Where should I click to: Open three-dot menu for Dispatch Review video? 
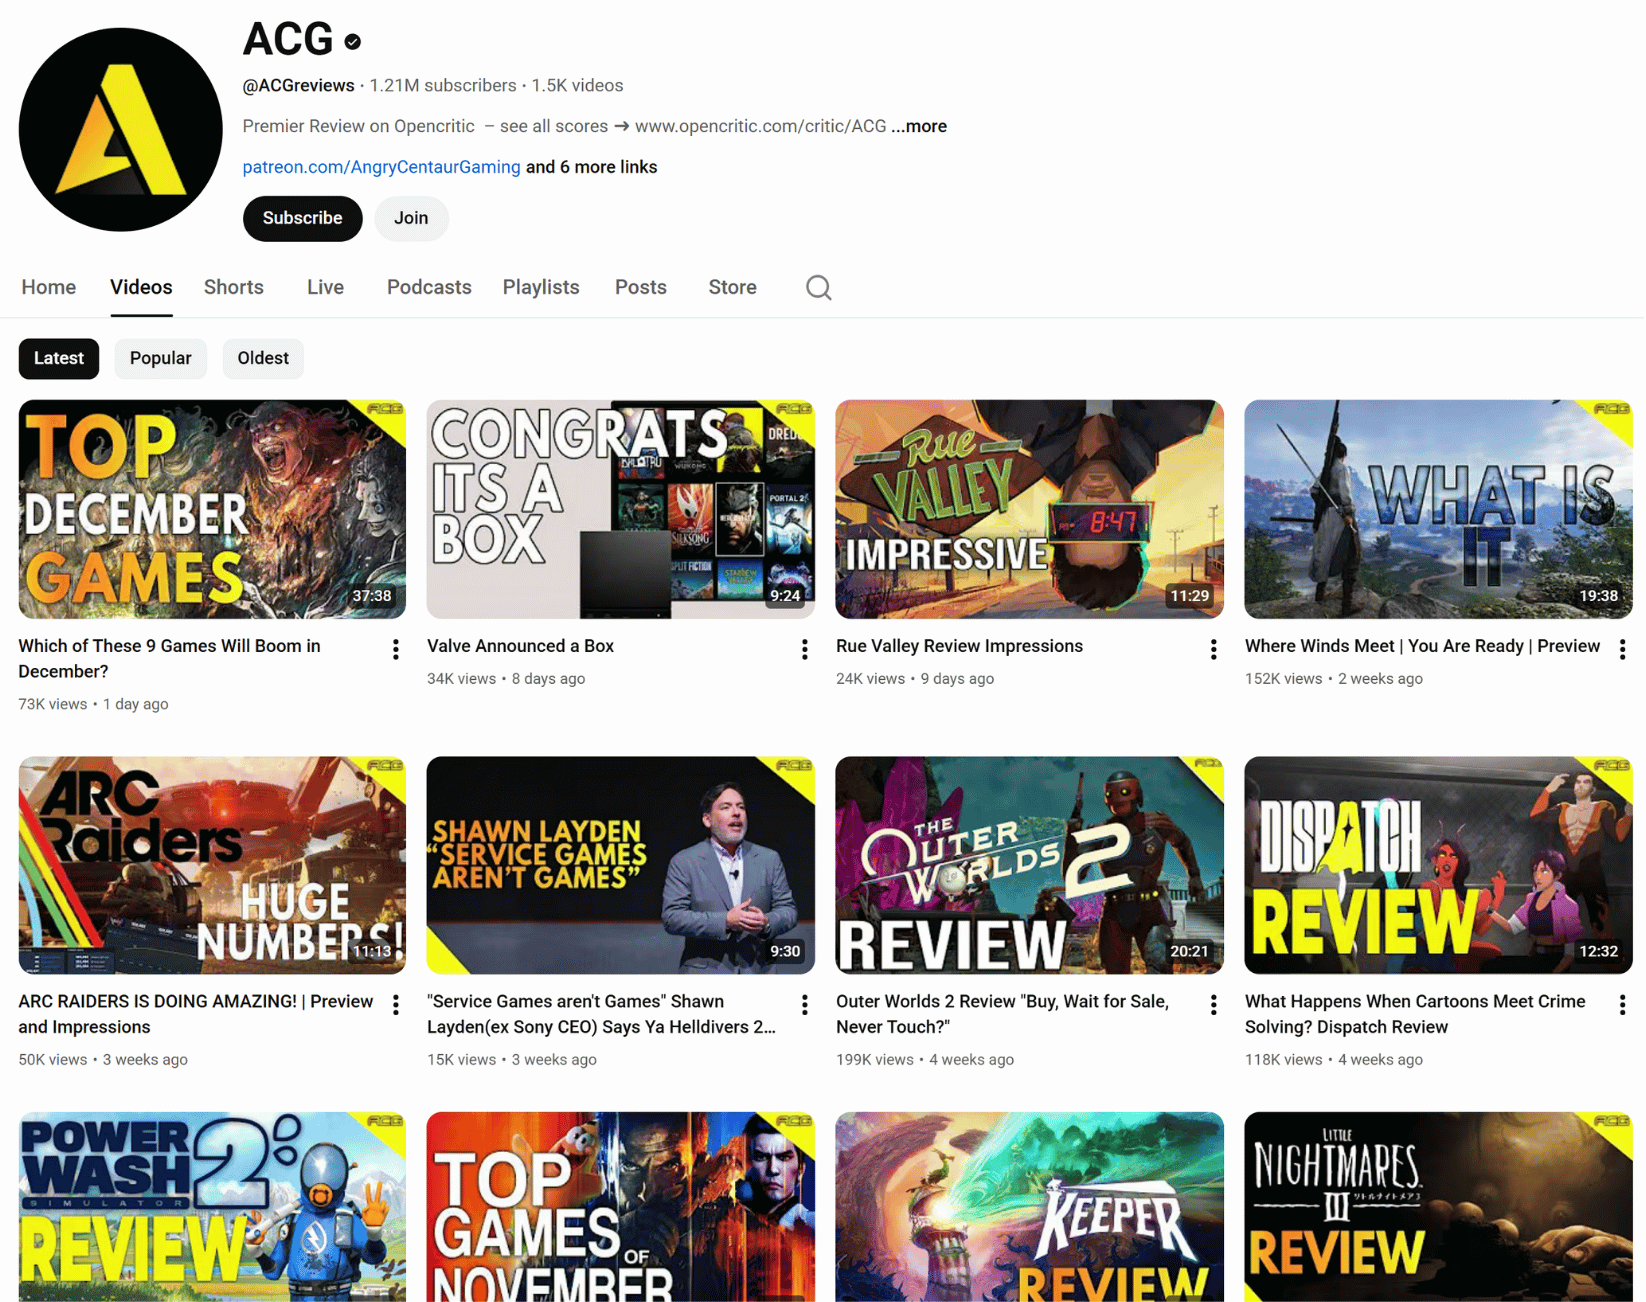[x=1621, y=1005]
